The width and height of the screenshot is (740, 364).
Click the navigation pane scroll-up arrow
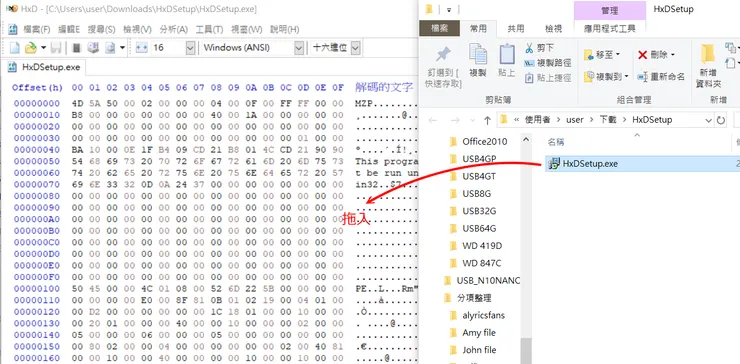[526, 140]
